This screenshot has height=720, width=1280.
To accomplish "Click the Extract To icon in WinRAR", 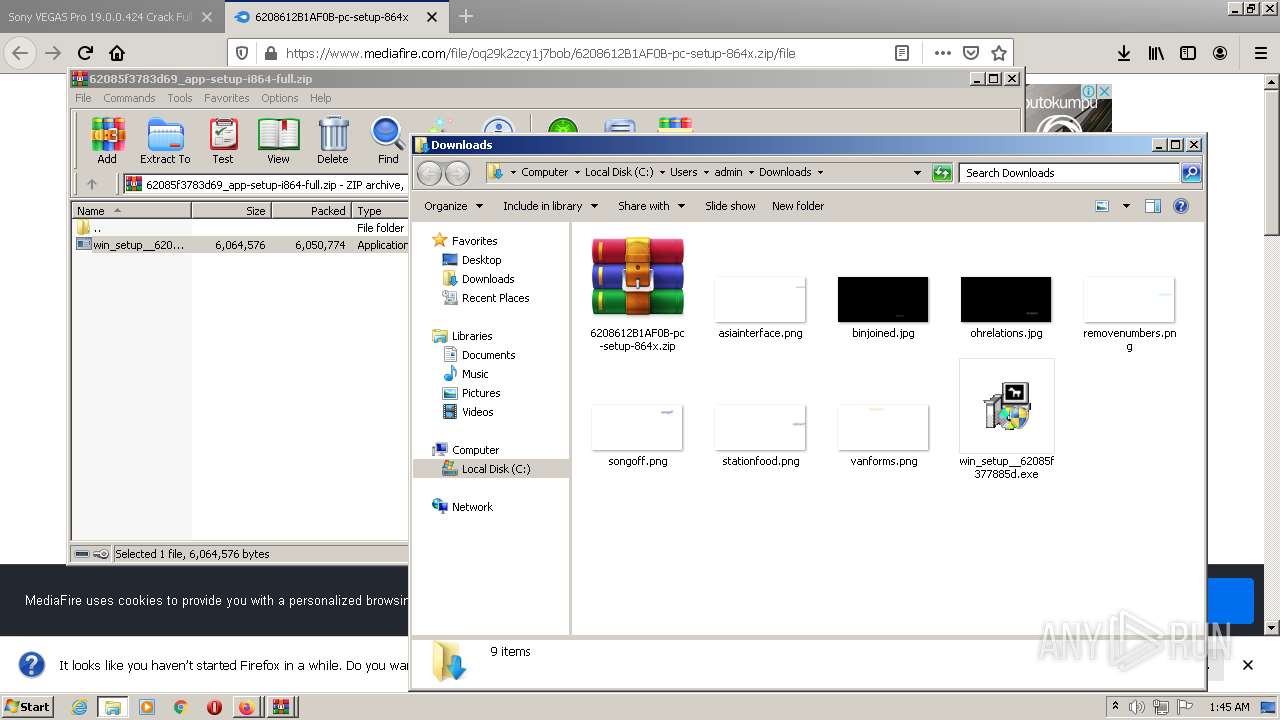I will tap(165, 140).
